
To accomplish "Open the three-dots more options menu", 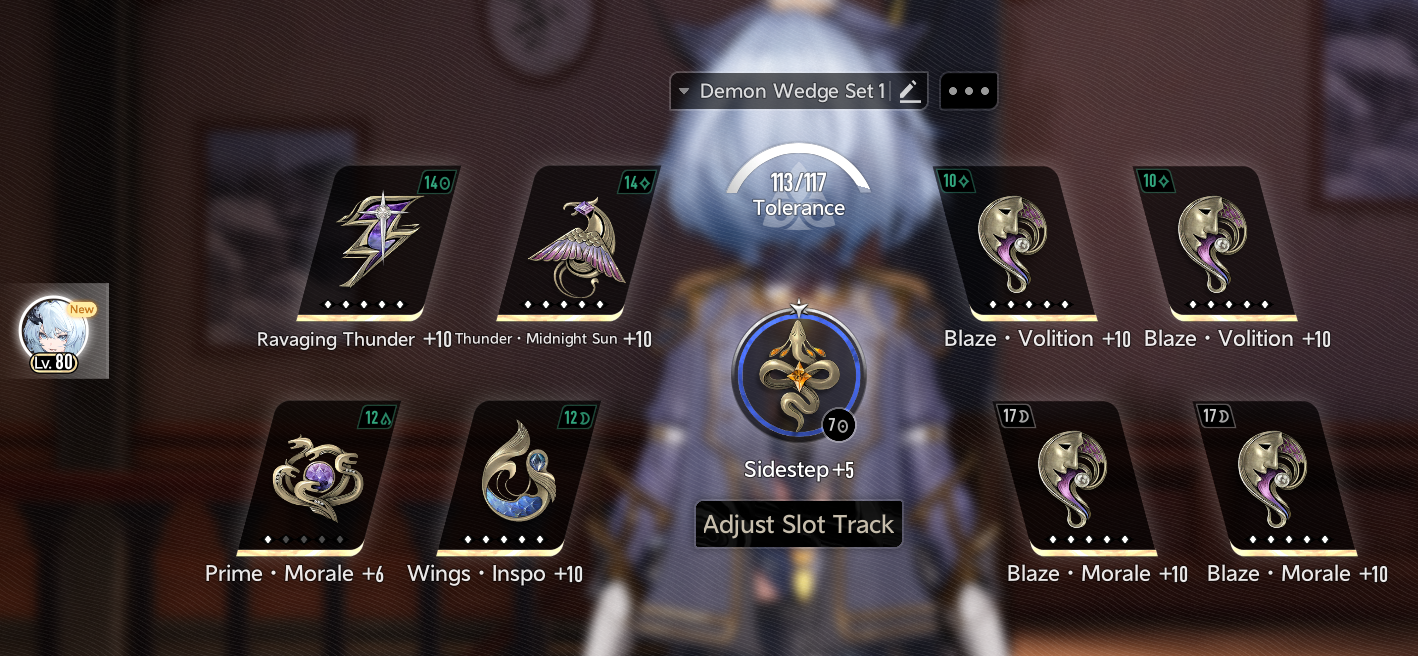I will (x=968, y=91).
